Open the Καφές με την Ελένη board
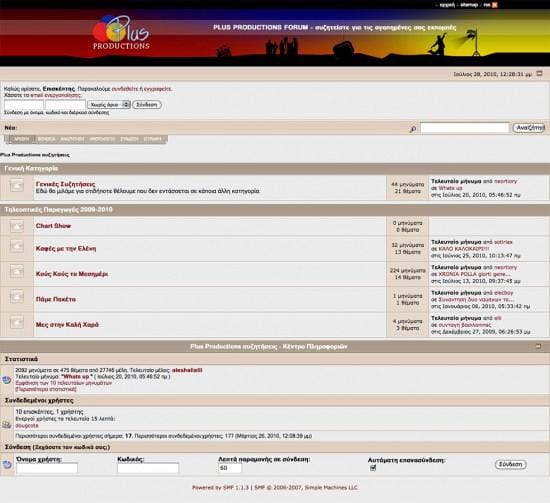This screenshot has width=550, height=503. point(66,248)
